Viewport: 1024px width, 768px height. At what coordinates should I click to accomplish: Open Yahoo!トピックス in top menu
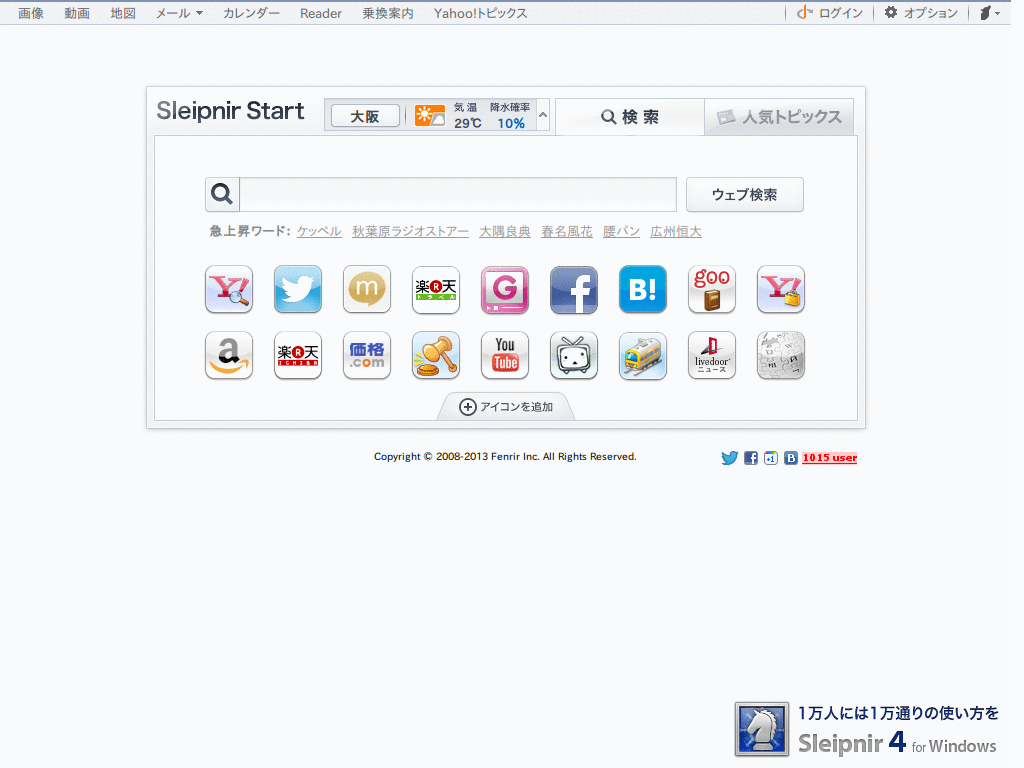(x=481, y=13)
